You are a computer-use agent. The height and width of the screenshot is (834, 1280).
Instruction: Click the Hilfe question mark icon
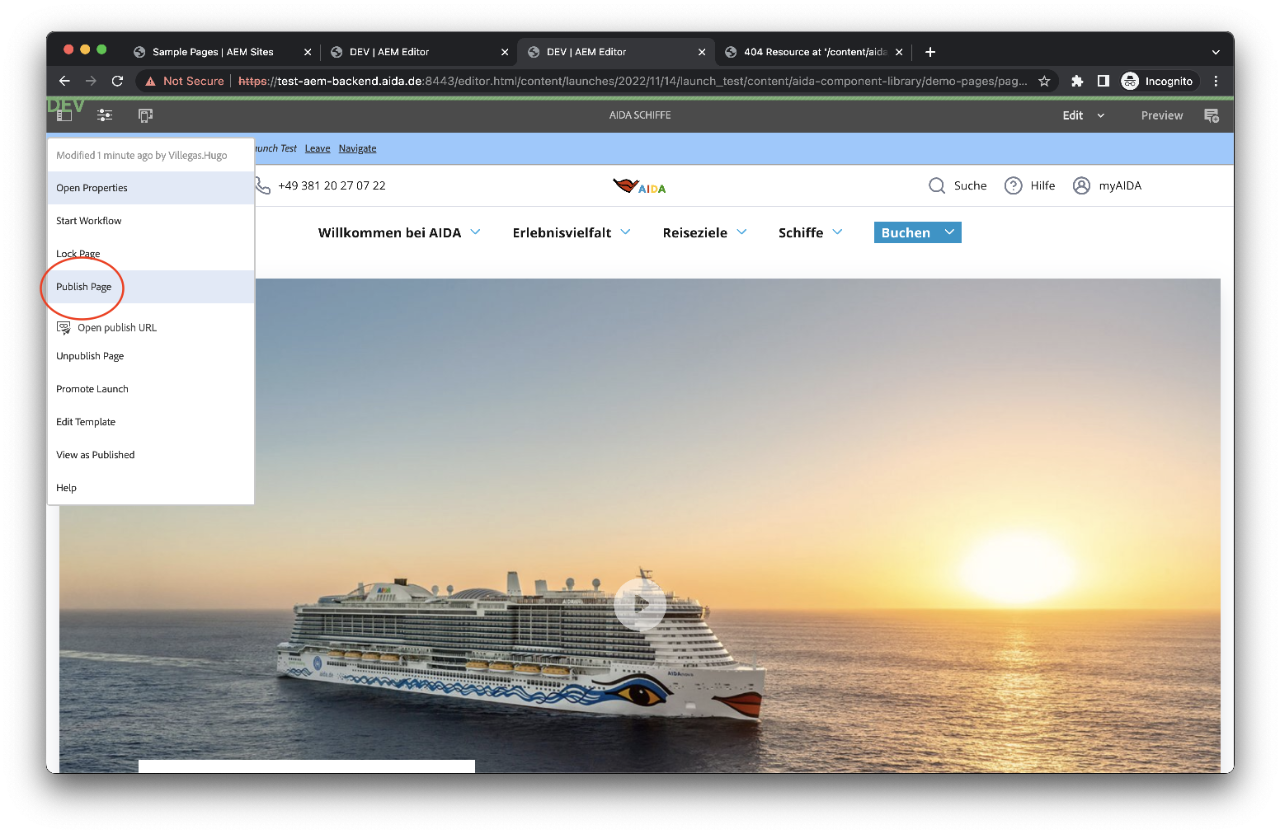(1014, 185)
